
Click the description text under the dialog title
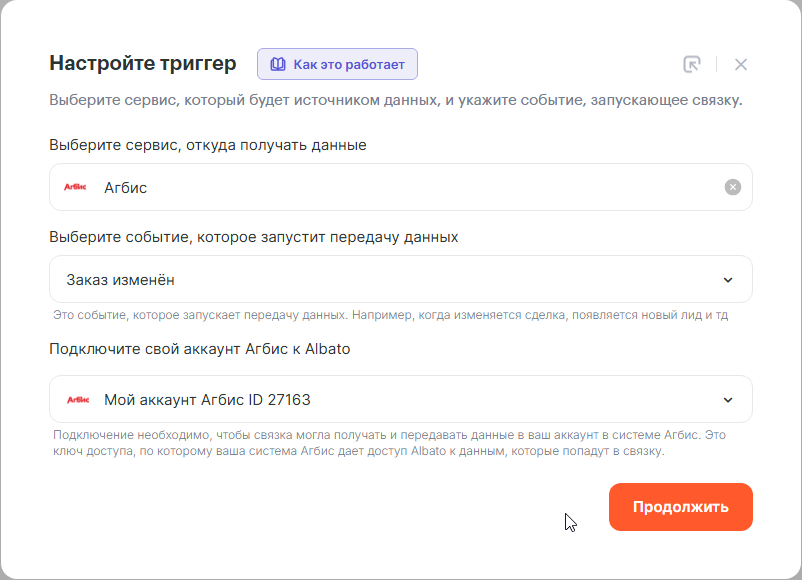[x=396, y=101]
